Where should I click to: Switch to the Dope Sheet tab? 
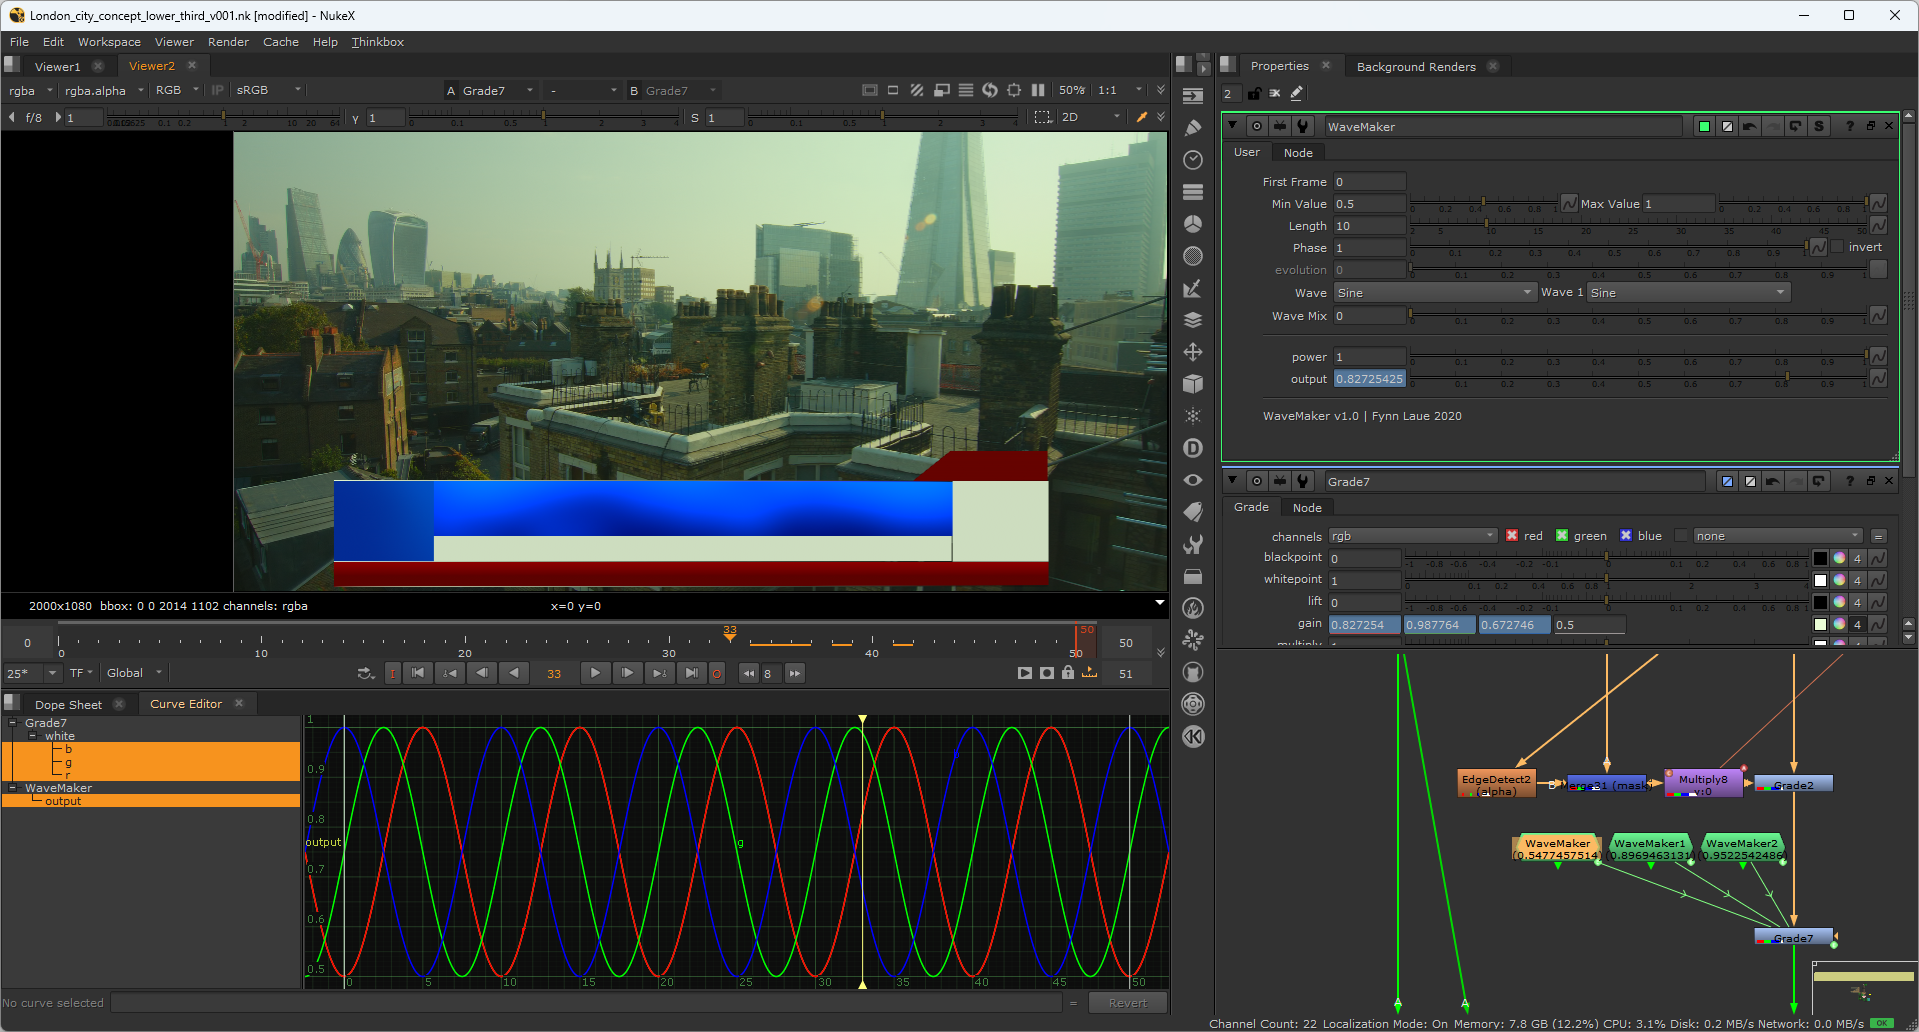pyautogui.click(x=68, y=704)
